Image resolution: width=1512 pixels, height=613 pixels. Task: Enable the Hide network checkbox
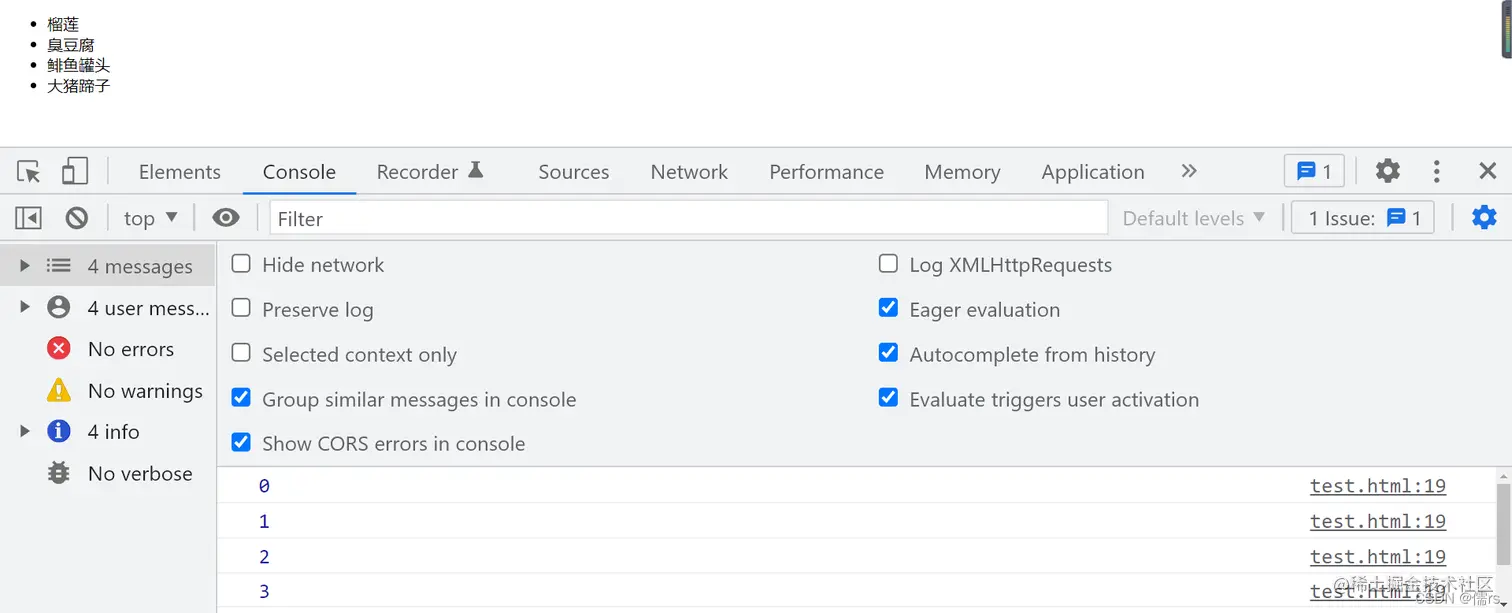[241, 264]
